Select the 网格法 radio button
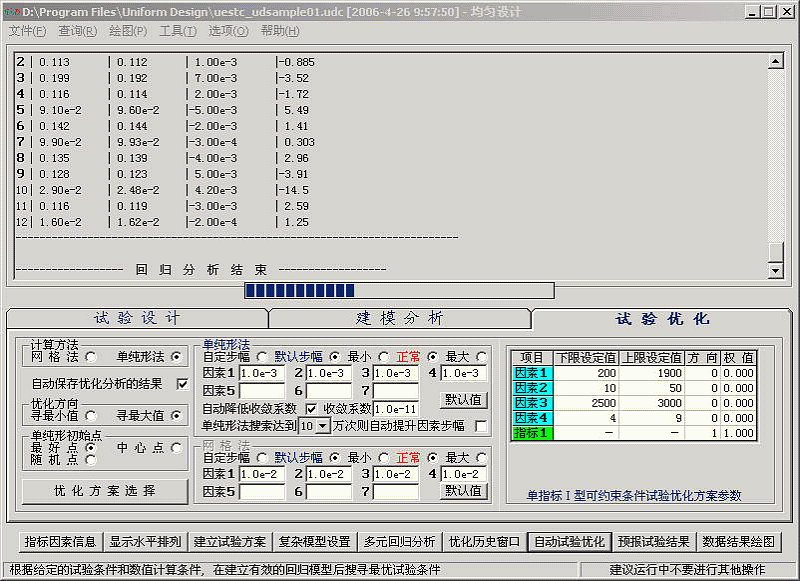This screenshot has width=800, height=581. (91, 356)
